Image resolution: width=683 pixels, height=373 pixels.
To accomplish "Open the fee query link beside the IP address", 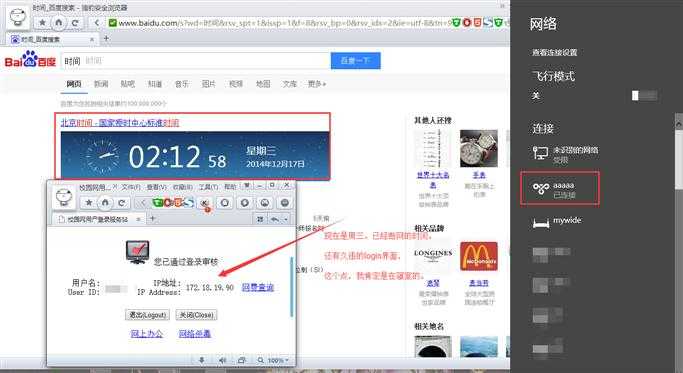I will pyautogui.click(x=257, y=288).
